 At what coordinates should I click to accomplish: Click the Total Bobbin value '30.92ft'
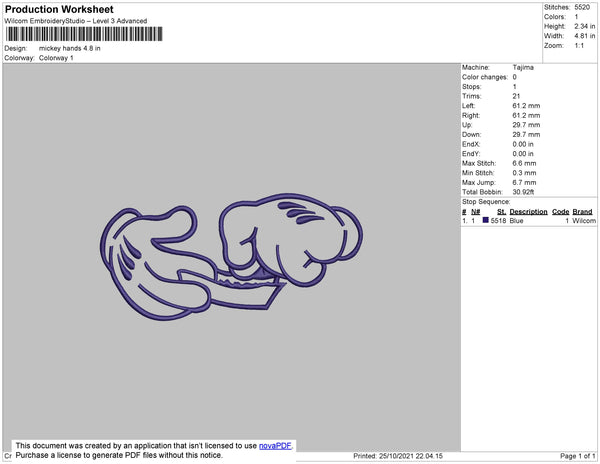point(523,192)
